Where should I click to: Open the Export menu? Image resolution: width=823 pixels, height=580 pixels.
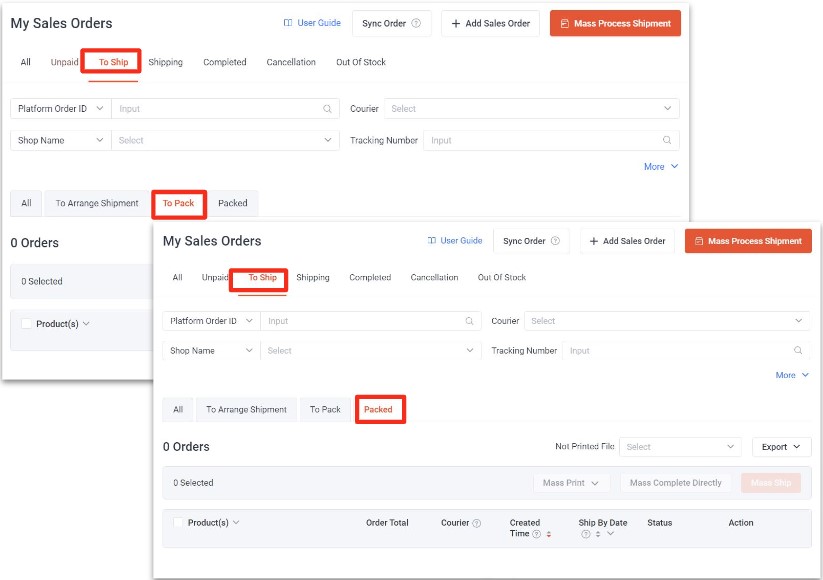point(780,447)
